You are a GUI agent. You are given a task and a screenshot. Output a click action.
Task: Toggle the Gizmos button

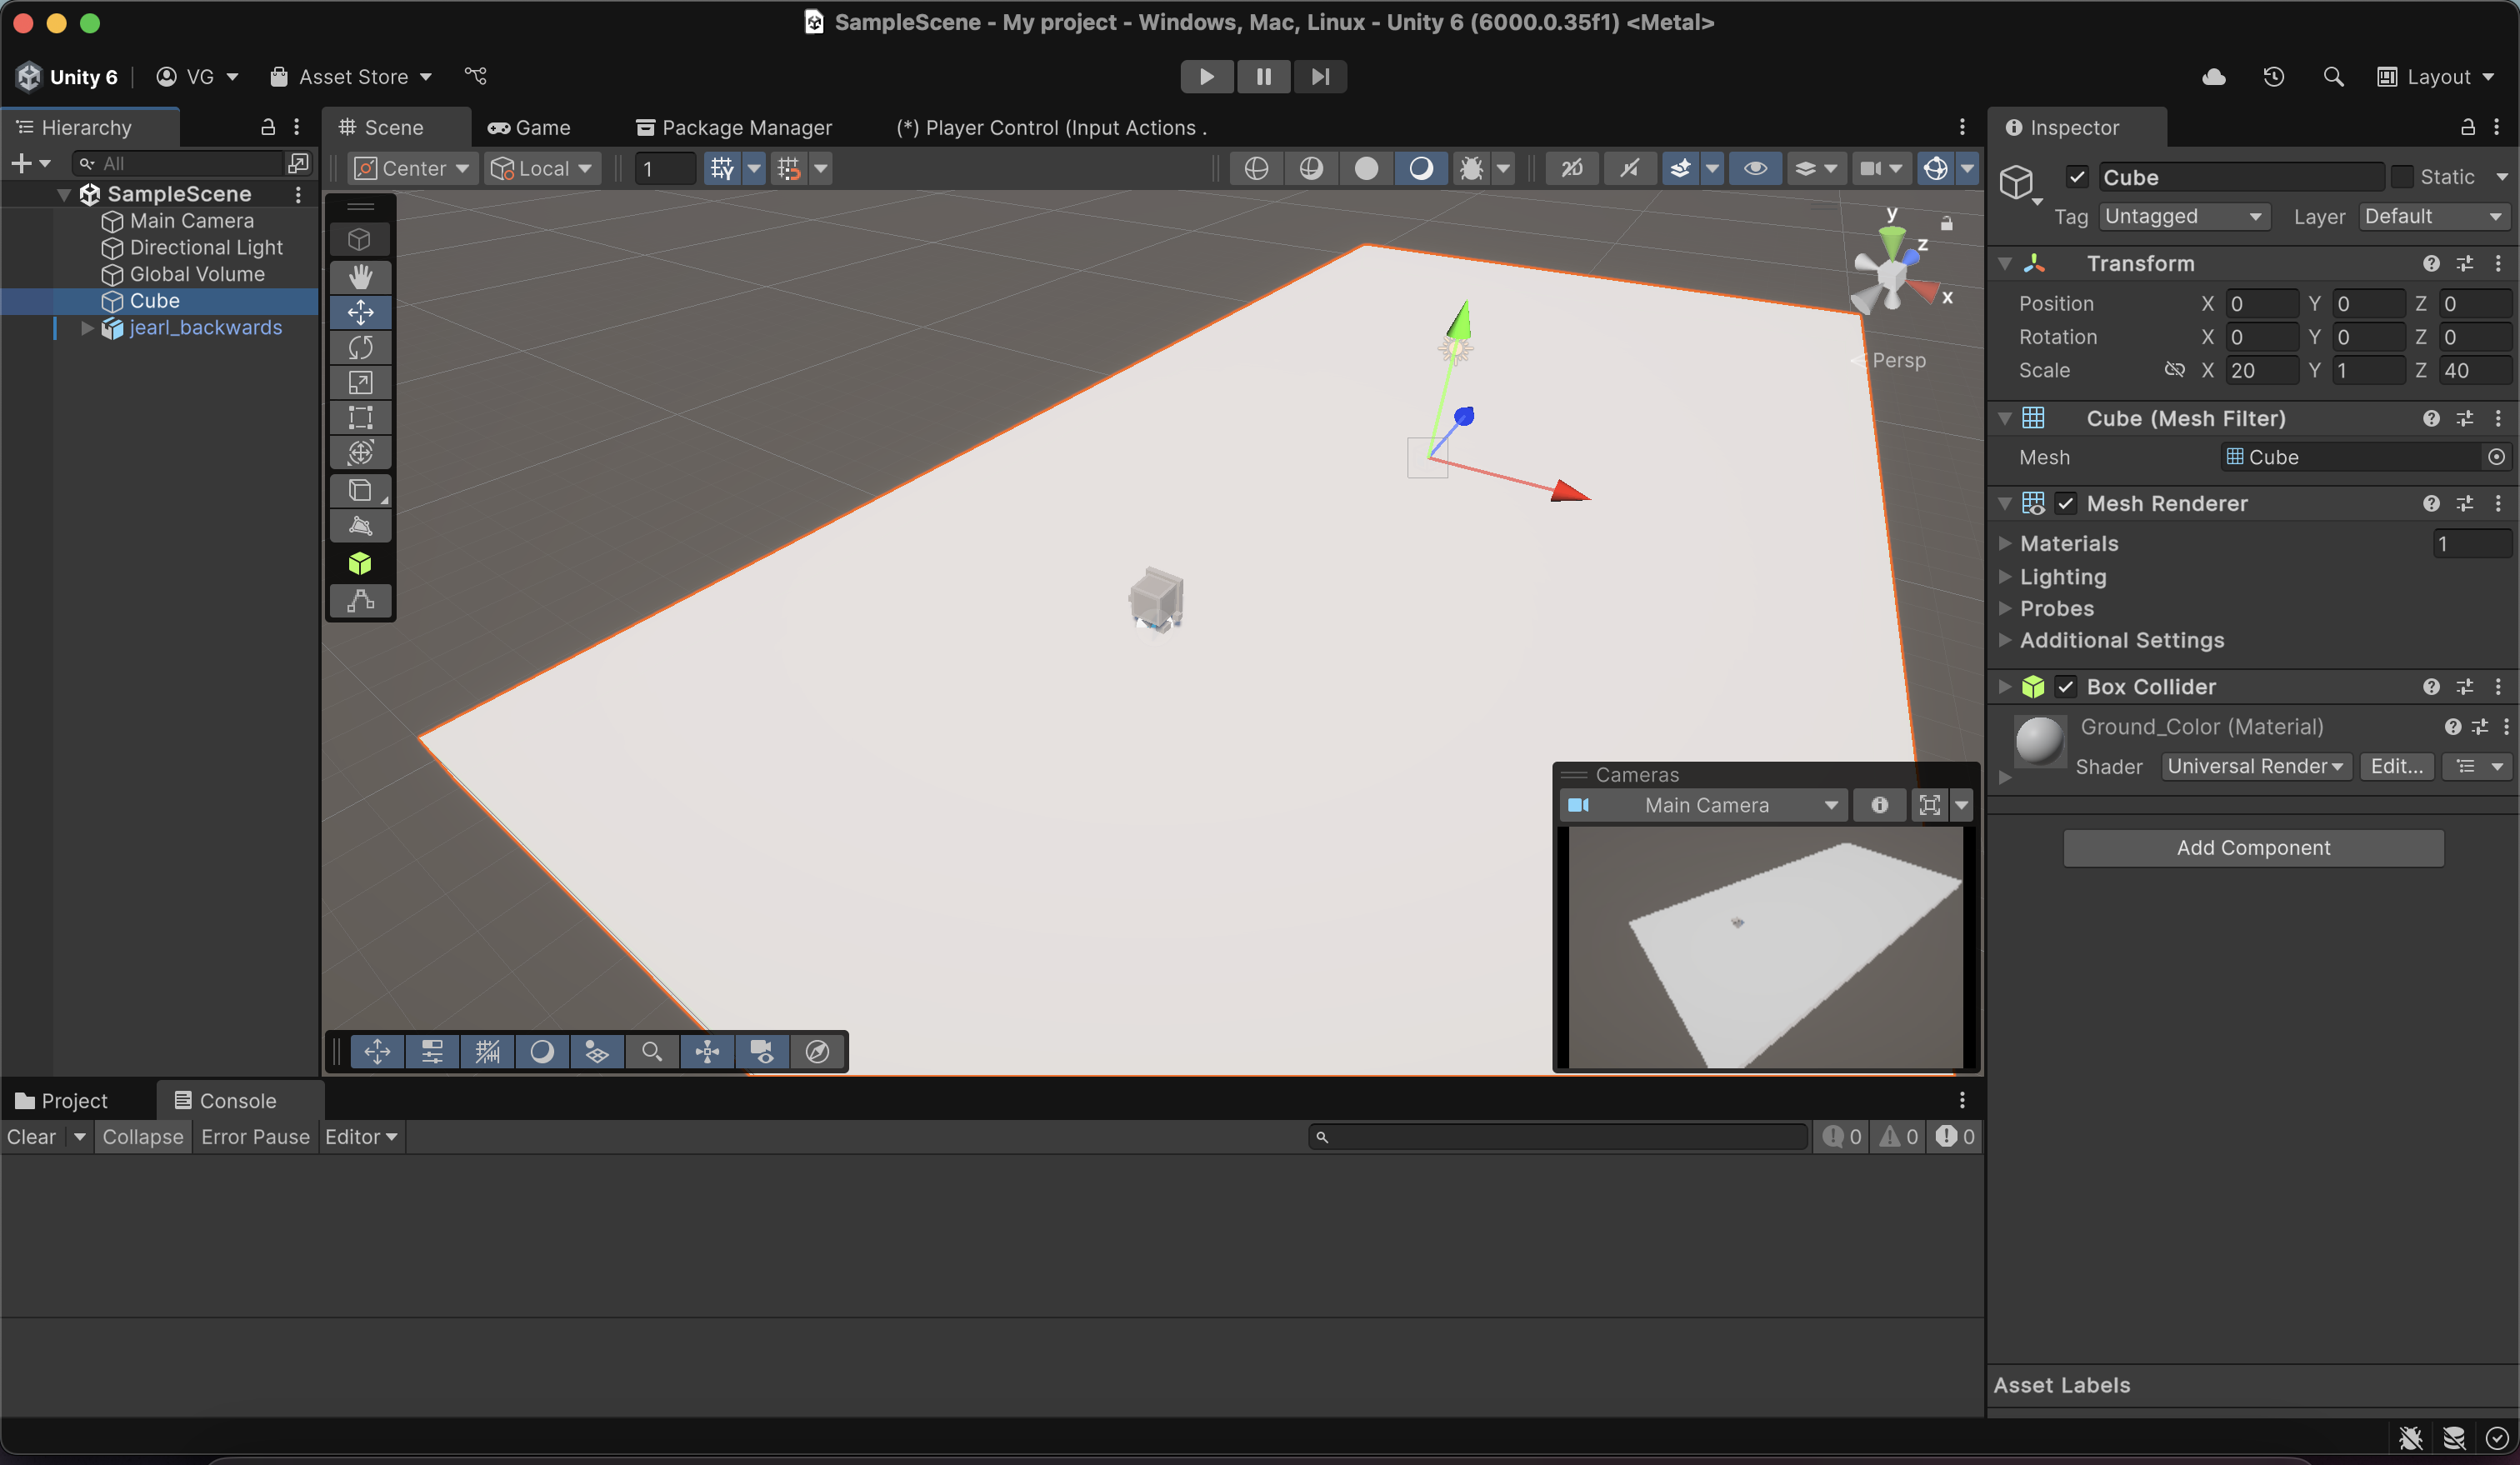point(1935,168)
